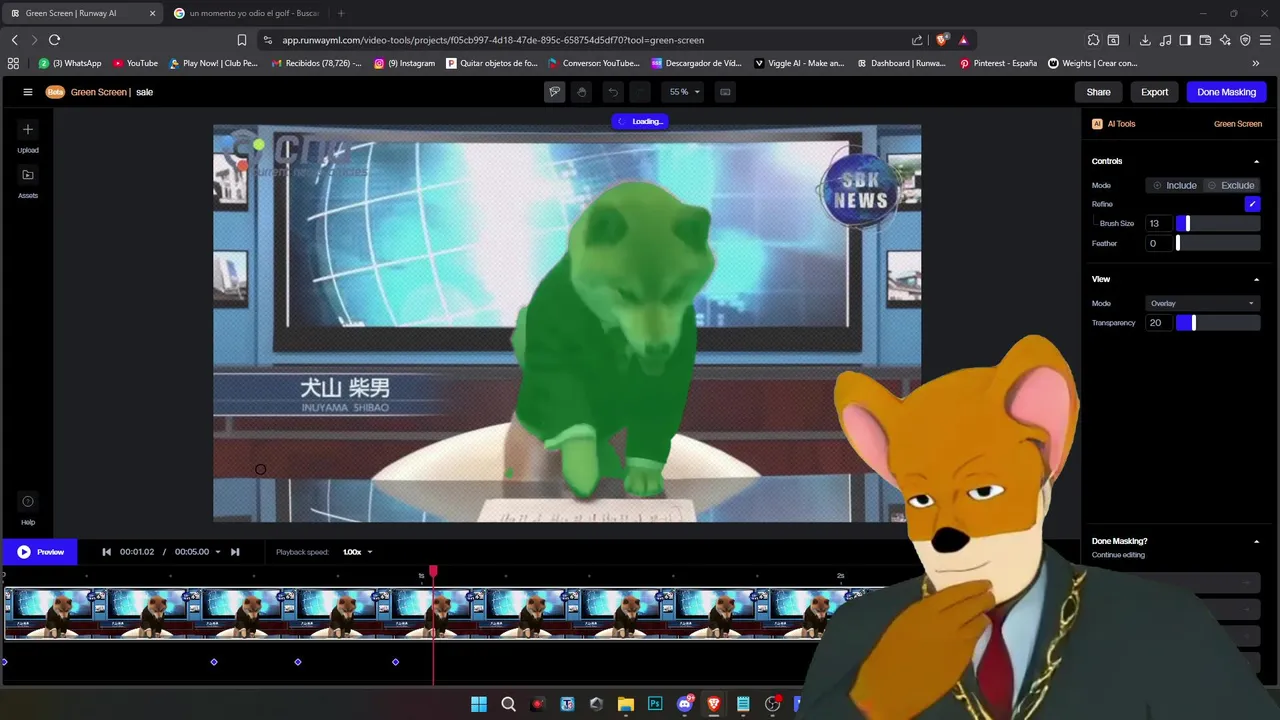Edit the Feather value field

pyautogui.click(x=1158, y=243)
